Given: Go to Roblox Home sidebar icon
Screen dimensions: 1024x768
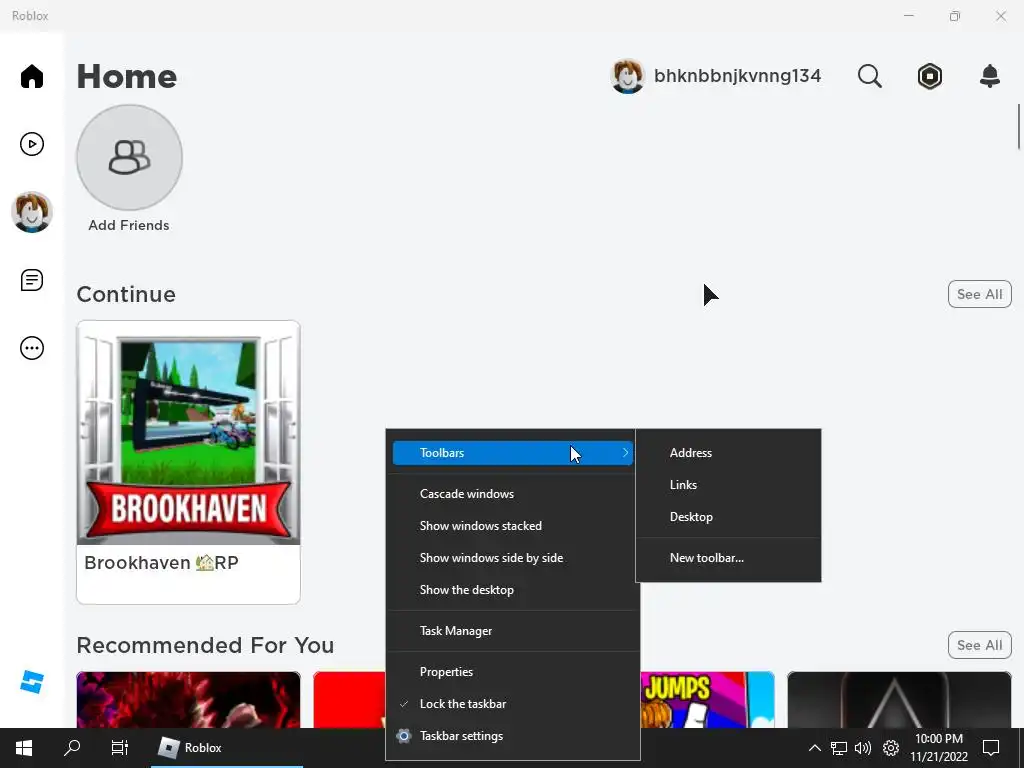Looking at the screenshot, I should pos(31,76).
